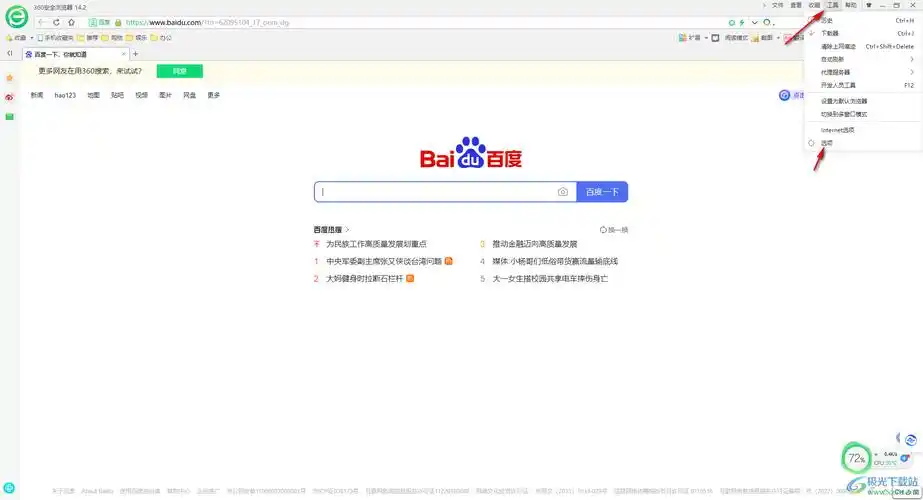The height and width of the screenshot is (500, 923).
Task: Open the hao123 link
Action: point(65,95)
